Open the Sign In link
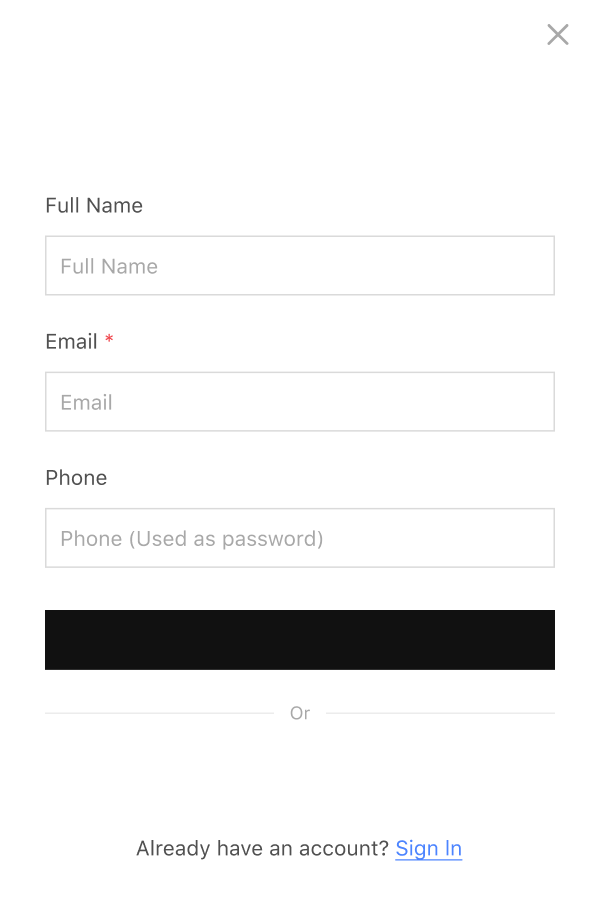The height and width of the screenshot is (906, 600). (428, 849)
